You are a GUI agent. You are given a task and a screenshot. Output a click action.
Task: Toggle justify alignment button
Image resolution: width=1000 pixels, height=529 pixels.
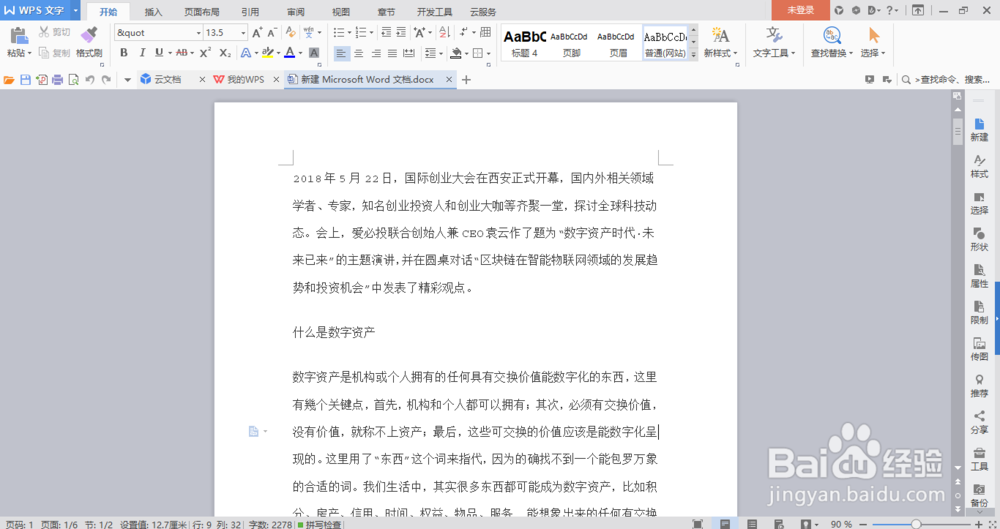click(x=392, y=53)
